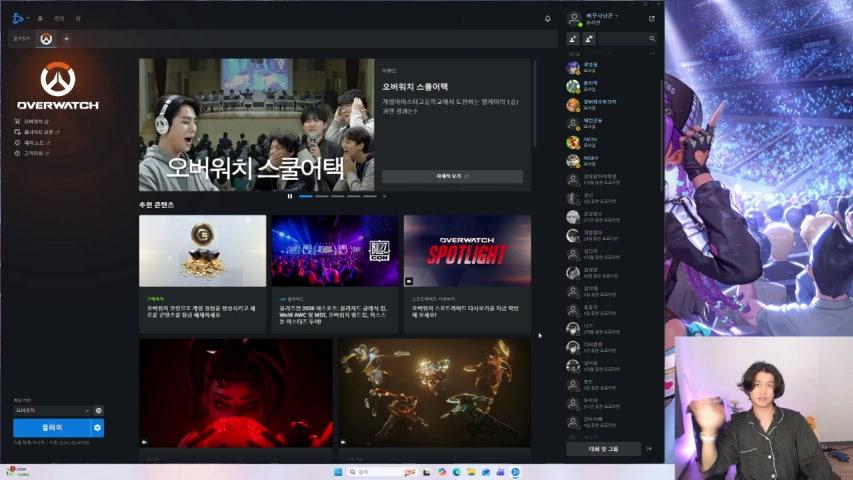Open Microsoft Edge from the taskbar
Viewport: 853px width, 480px height.
click(x=456, y=472)
